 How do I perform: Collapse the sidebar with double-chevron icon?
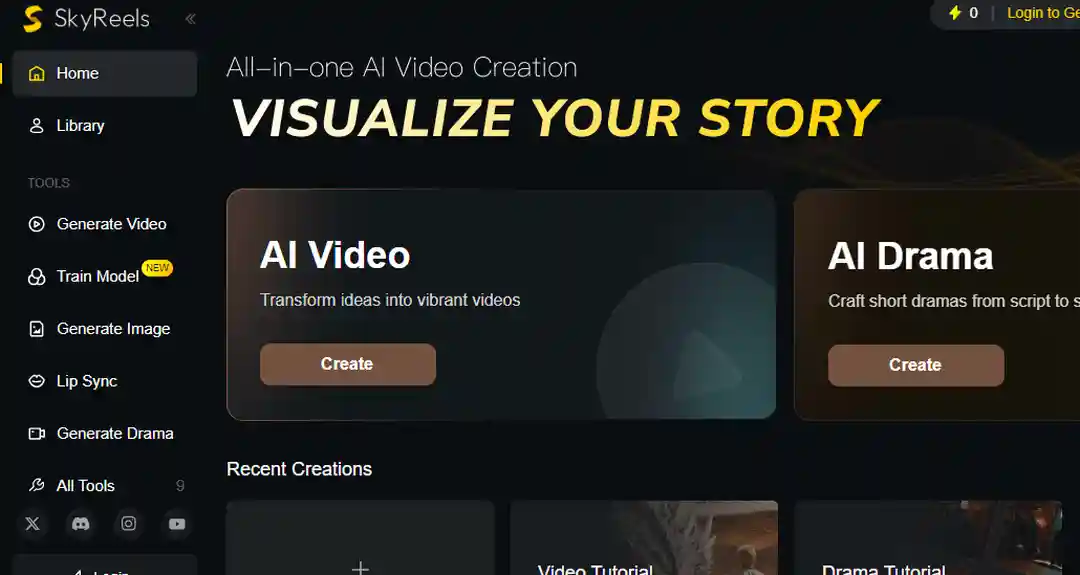coord(191,19)
